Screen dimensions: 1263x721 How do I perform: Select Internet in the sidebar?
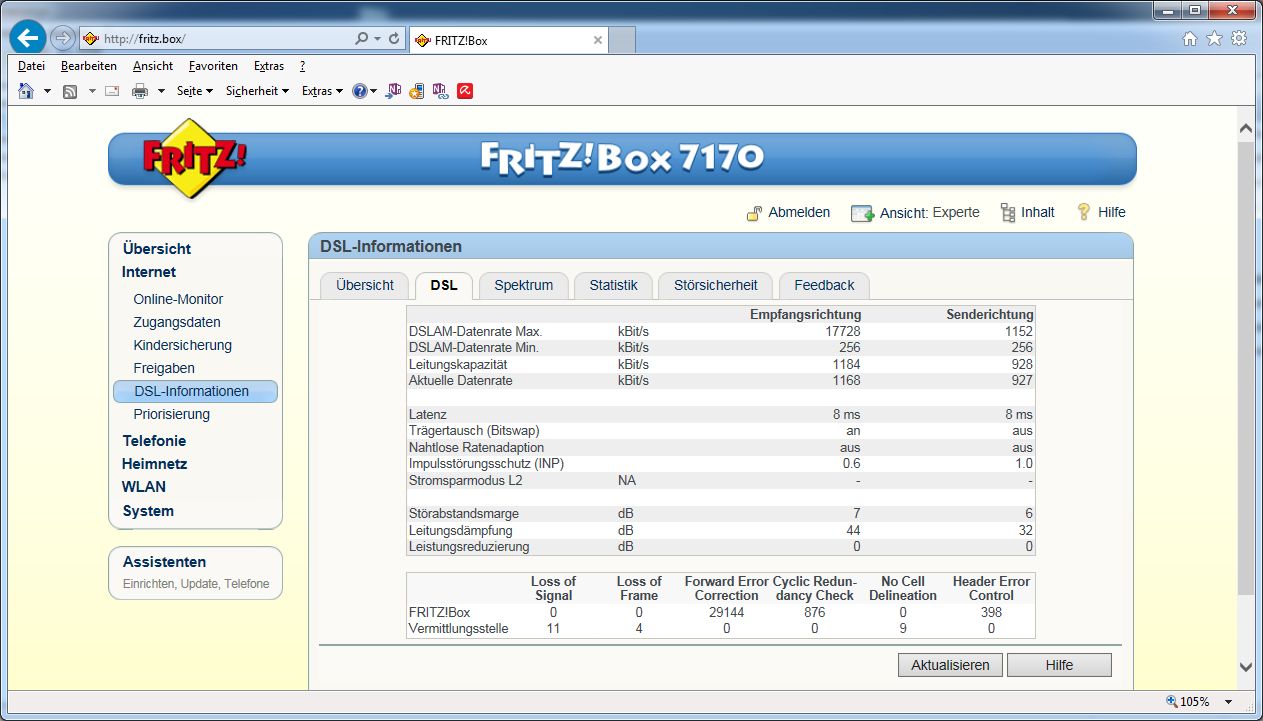[x=149, y=272]
